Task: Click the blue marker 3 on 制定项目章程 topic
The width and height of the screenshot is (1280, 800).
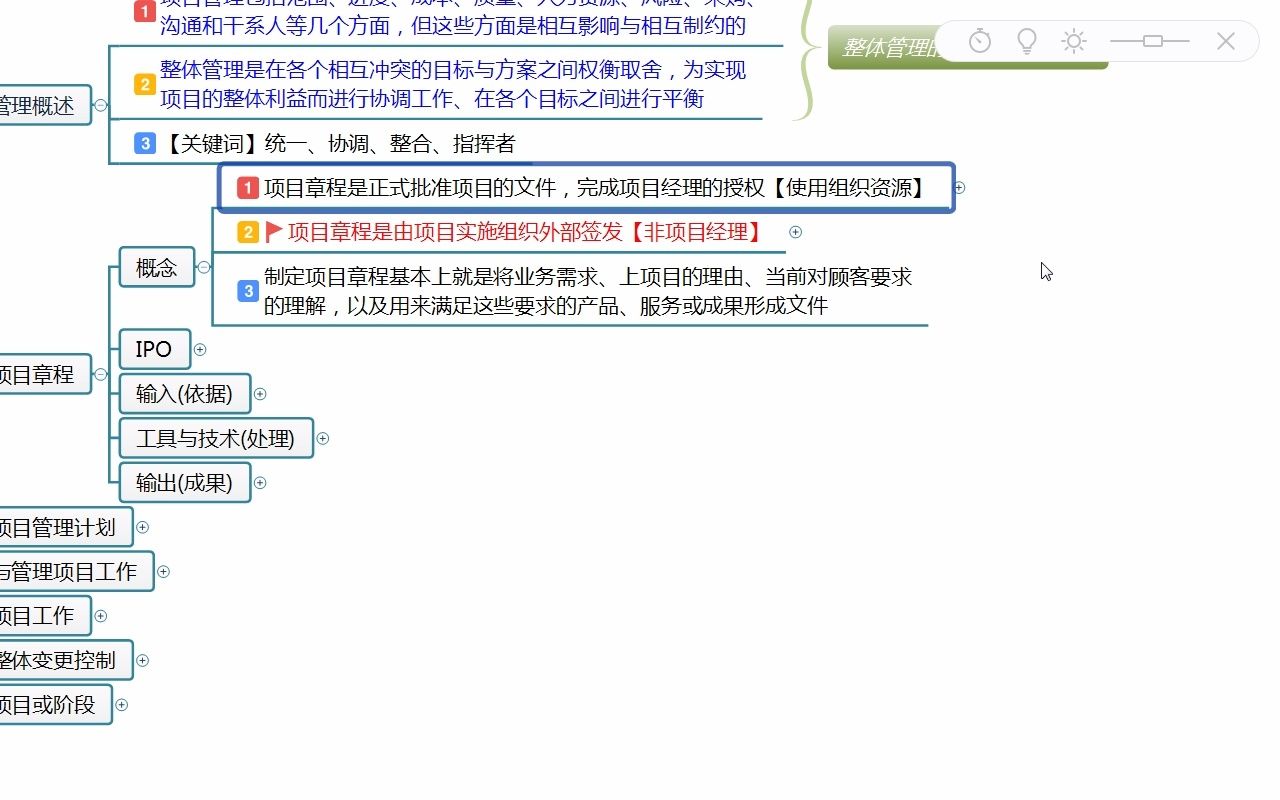Action: click(x=247, y=289)
